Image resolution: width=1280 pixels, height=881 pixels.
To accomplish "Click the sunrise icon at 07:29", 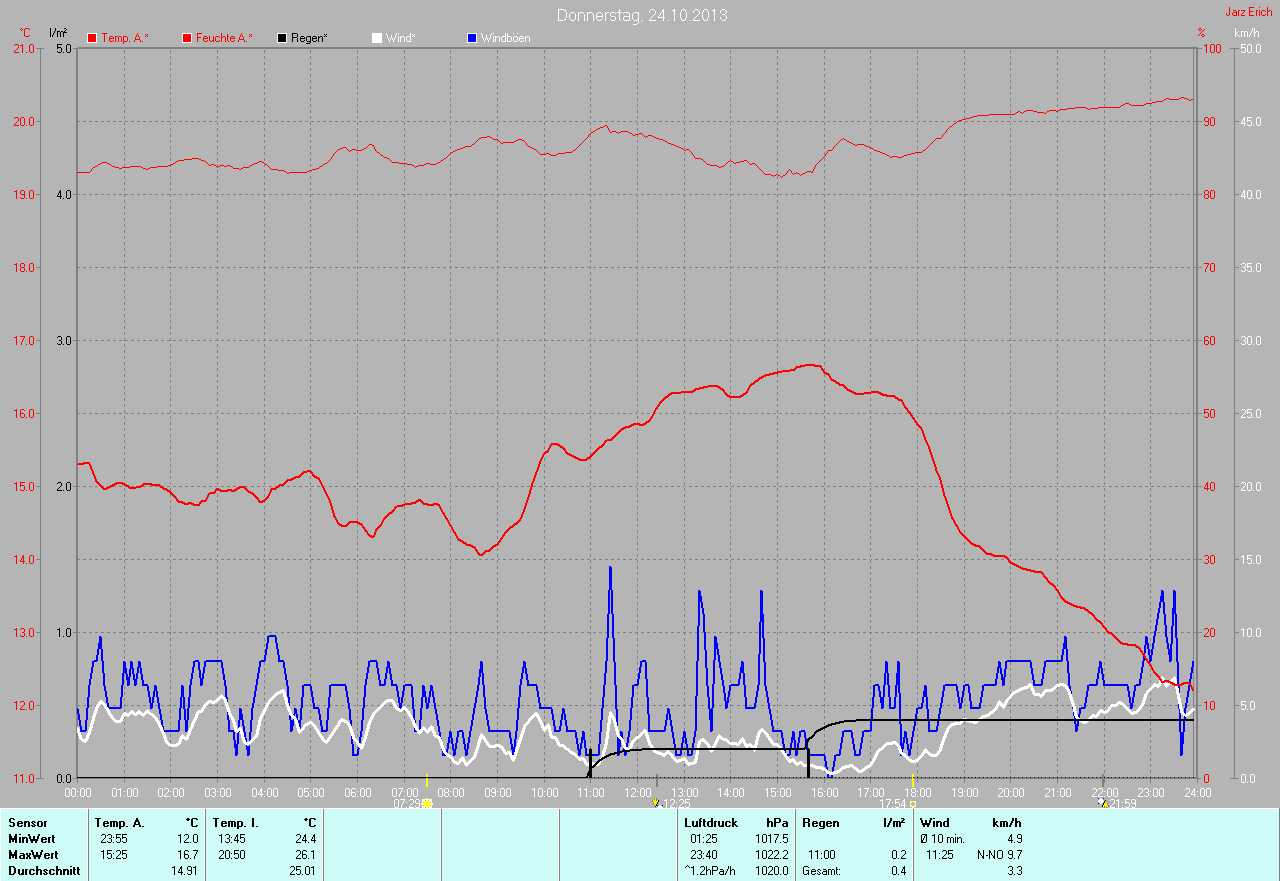I will click(427, 803).
